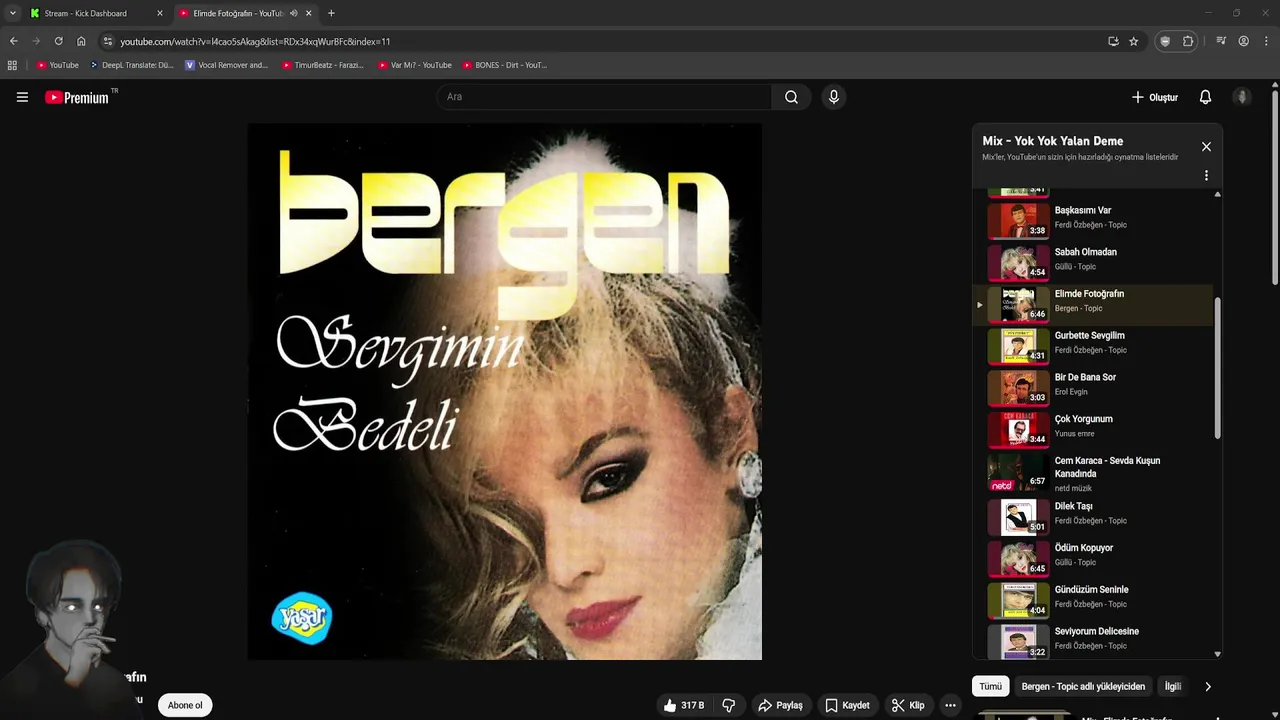Open the Brave shields icon
The width and height of the screenshot is (1280, 720).
[x=1165, y=41]
